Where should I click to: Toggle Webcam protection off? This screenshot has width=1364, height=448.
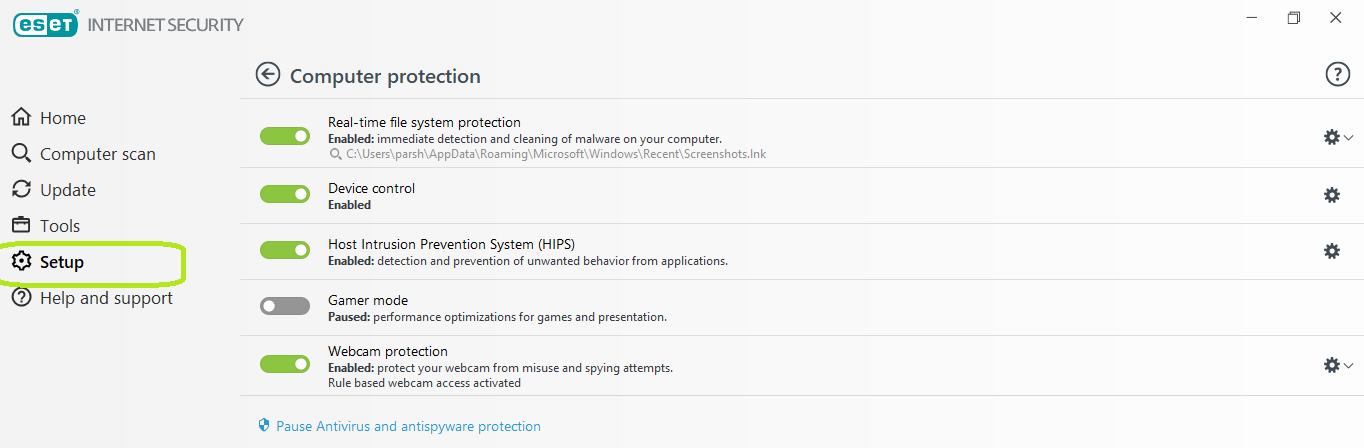[x=285, y=364]
